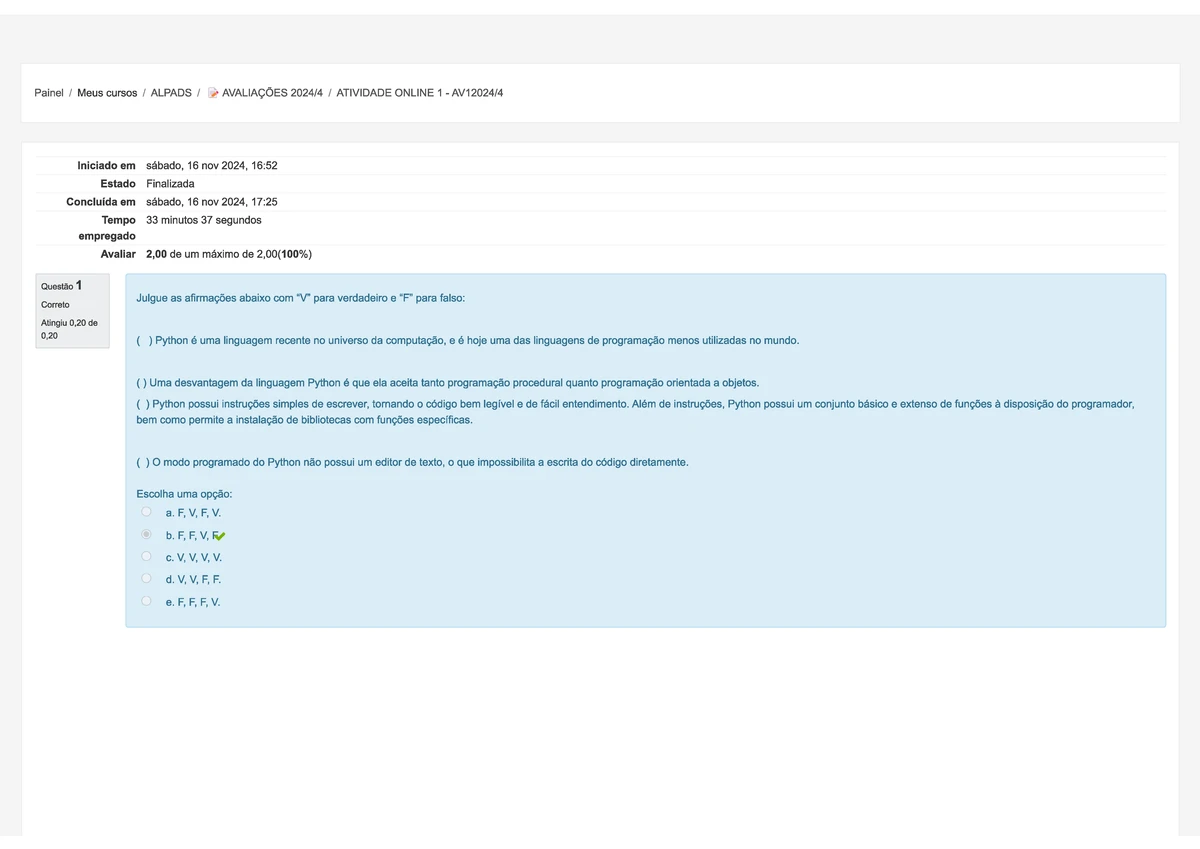The width and height of the screenshot is (1200, 849).
Task: Choose radio option c. V, V, V, V.
Action: [147, 557]
